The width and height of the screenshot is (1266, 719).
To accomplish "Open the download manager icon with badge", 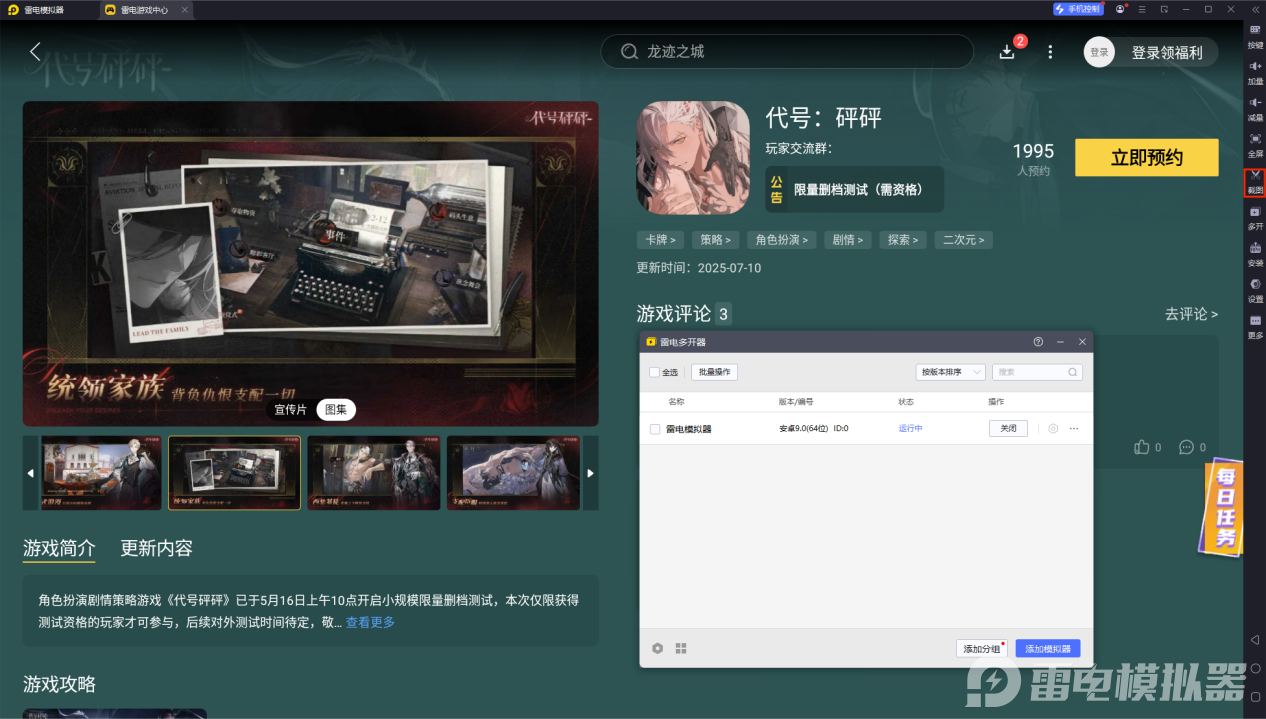I will [1008, 51].
